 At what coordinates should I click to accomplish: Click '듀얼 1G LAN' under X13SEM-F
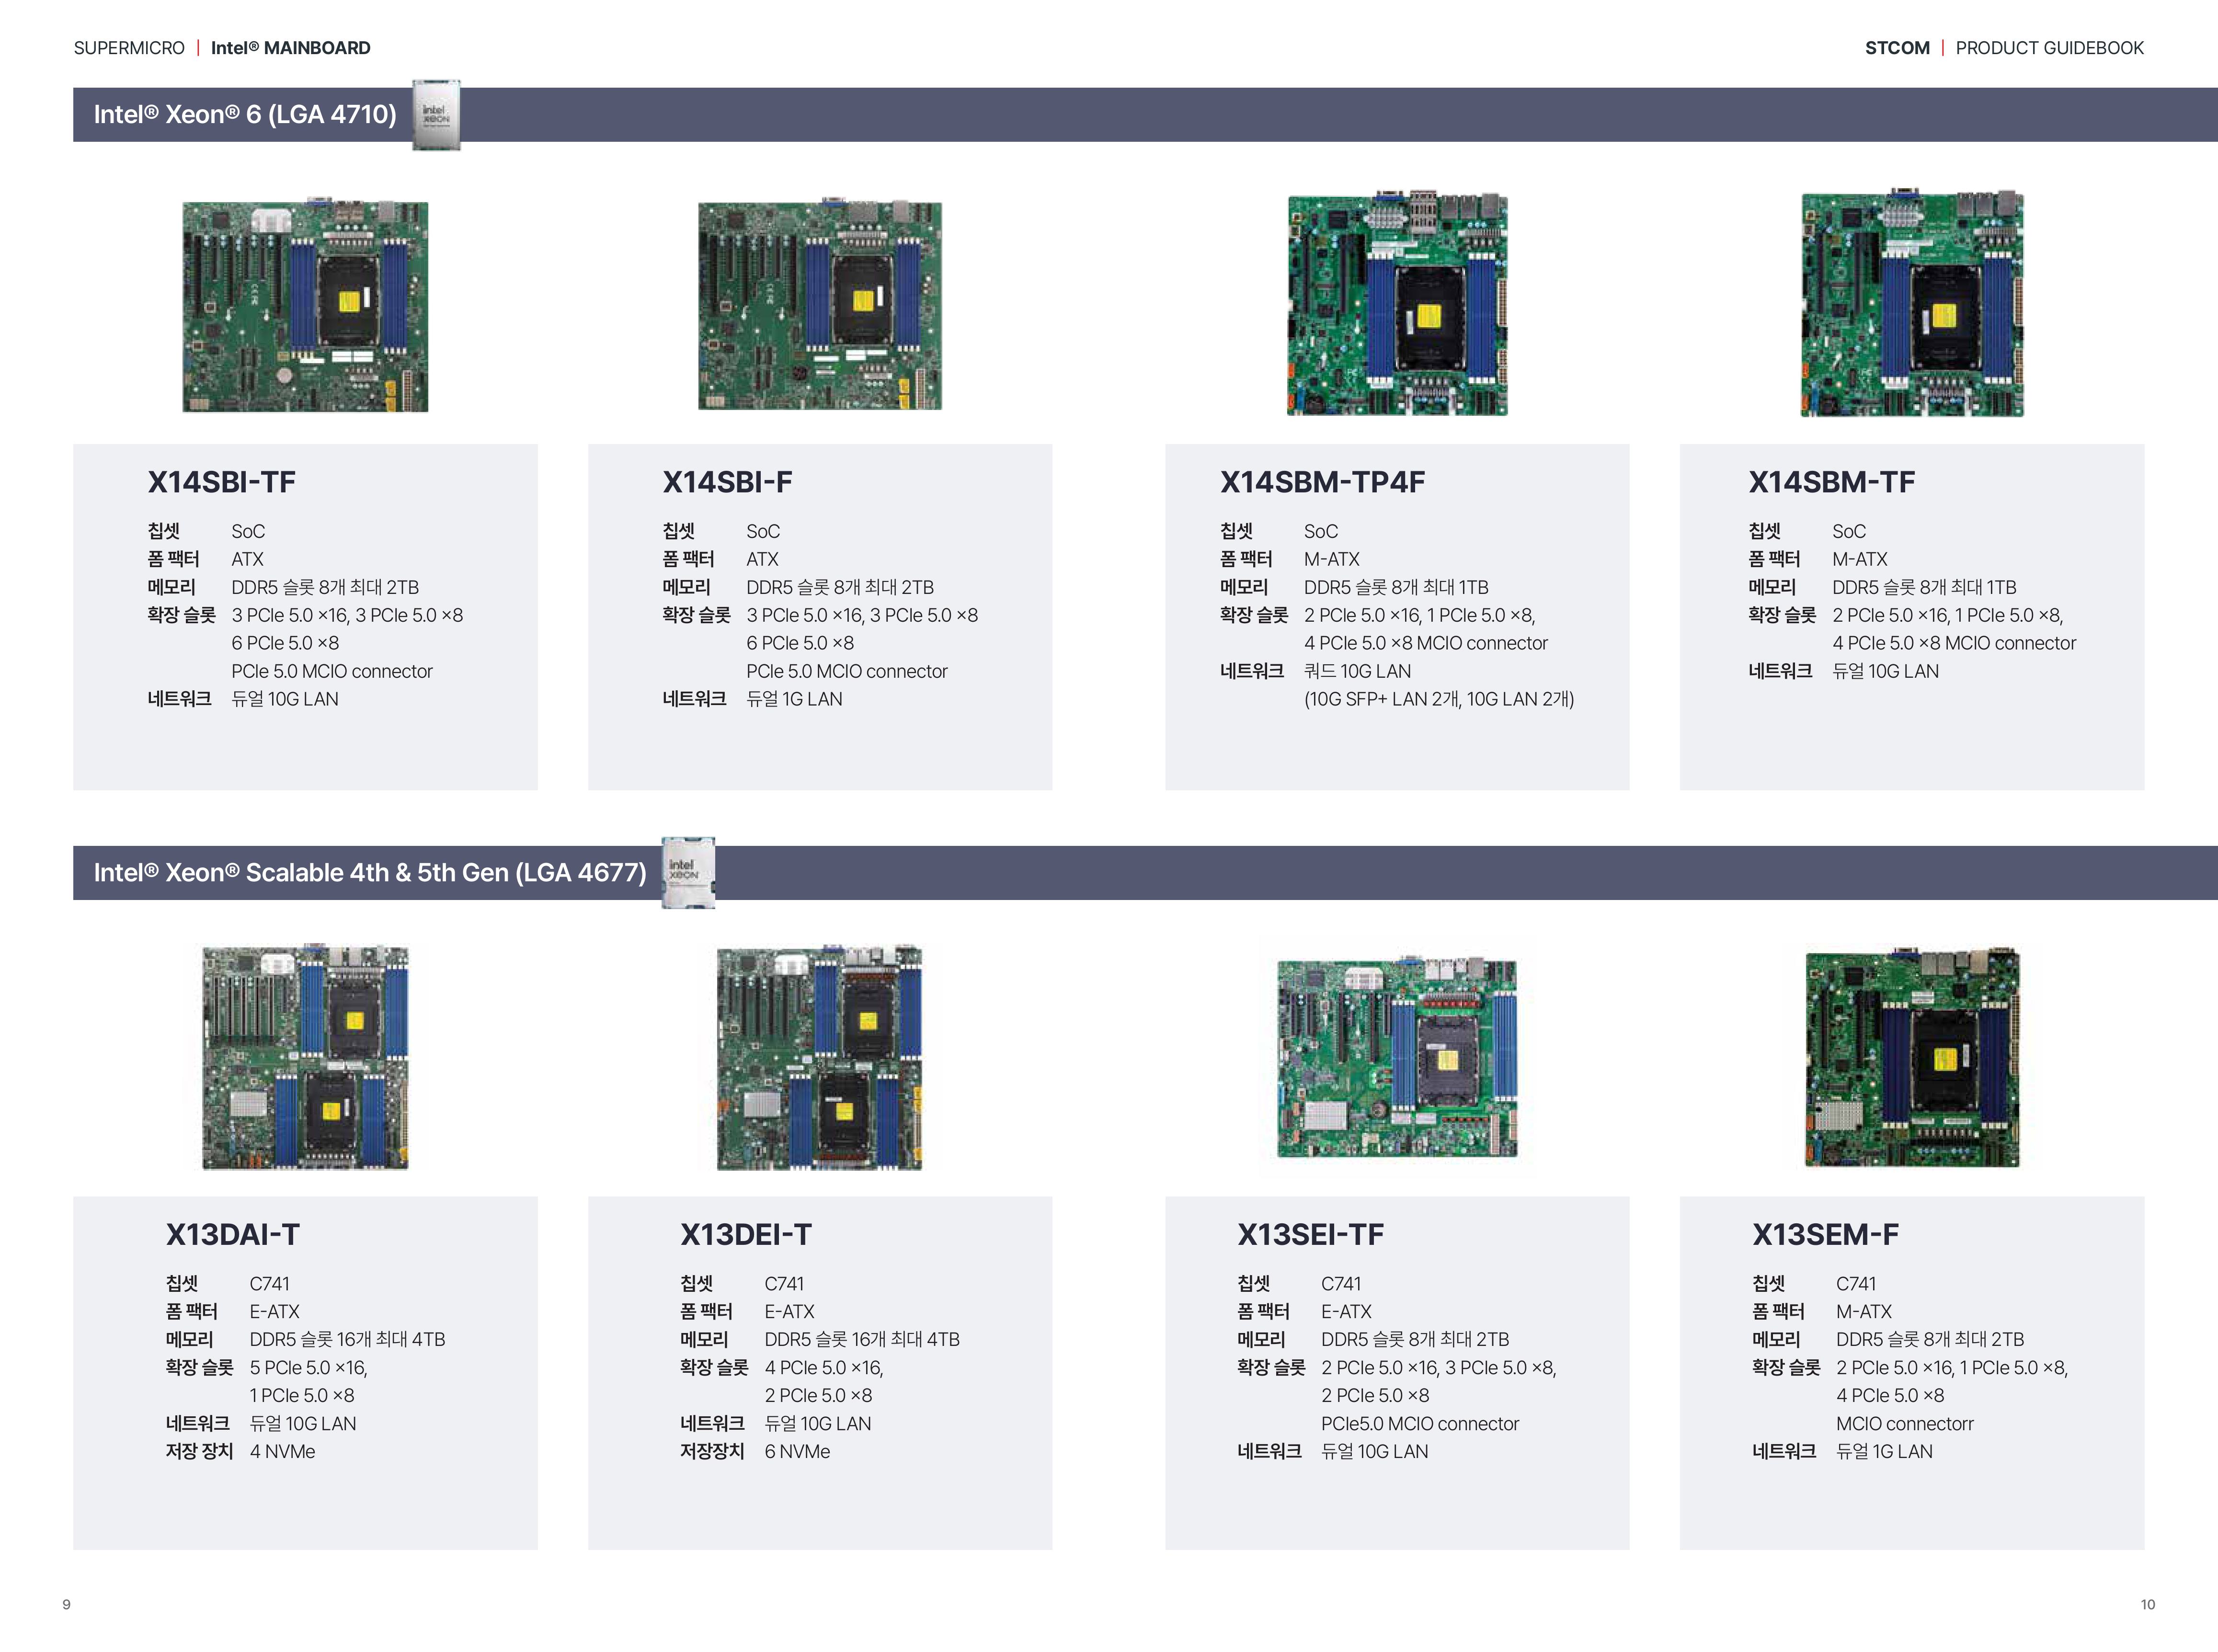coord(1884,1451)
